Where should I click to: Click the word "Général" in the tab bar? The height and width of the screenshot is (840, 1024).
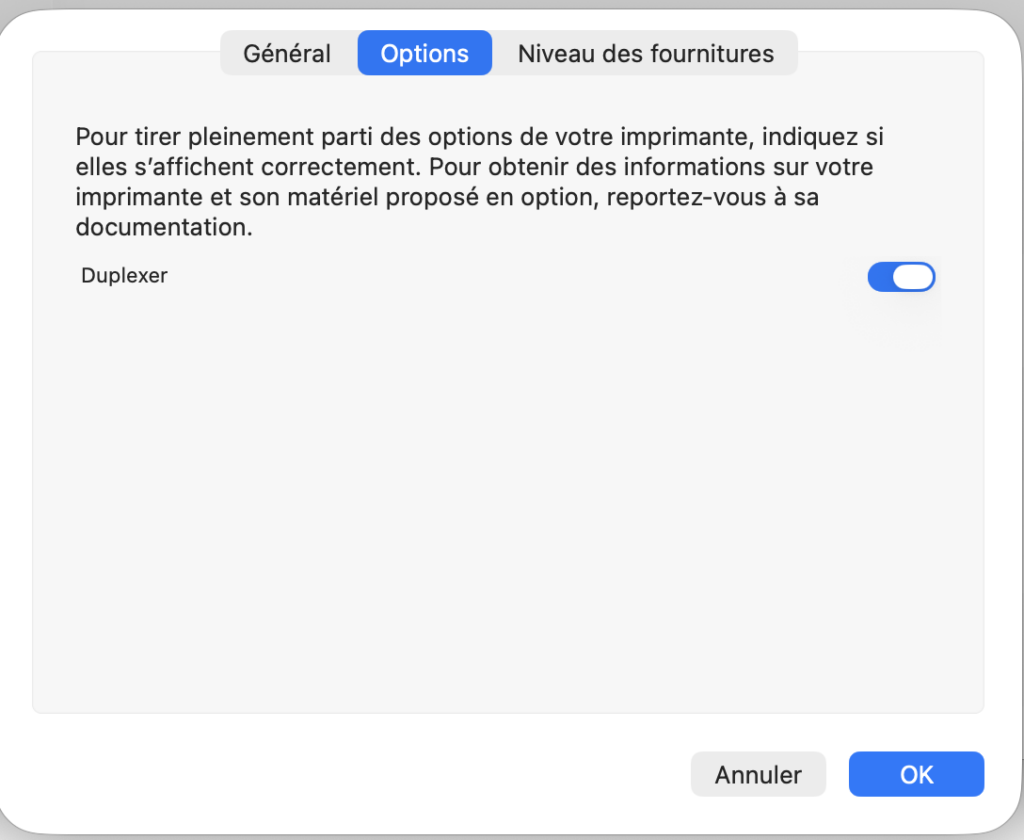coord(287,53)
